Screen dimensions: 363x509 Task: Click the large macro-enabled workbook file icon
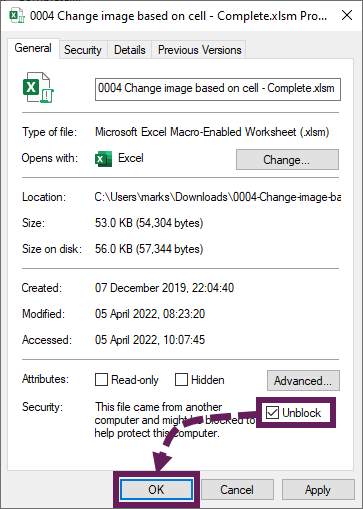click(38, 87)
